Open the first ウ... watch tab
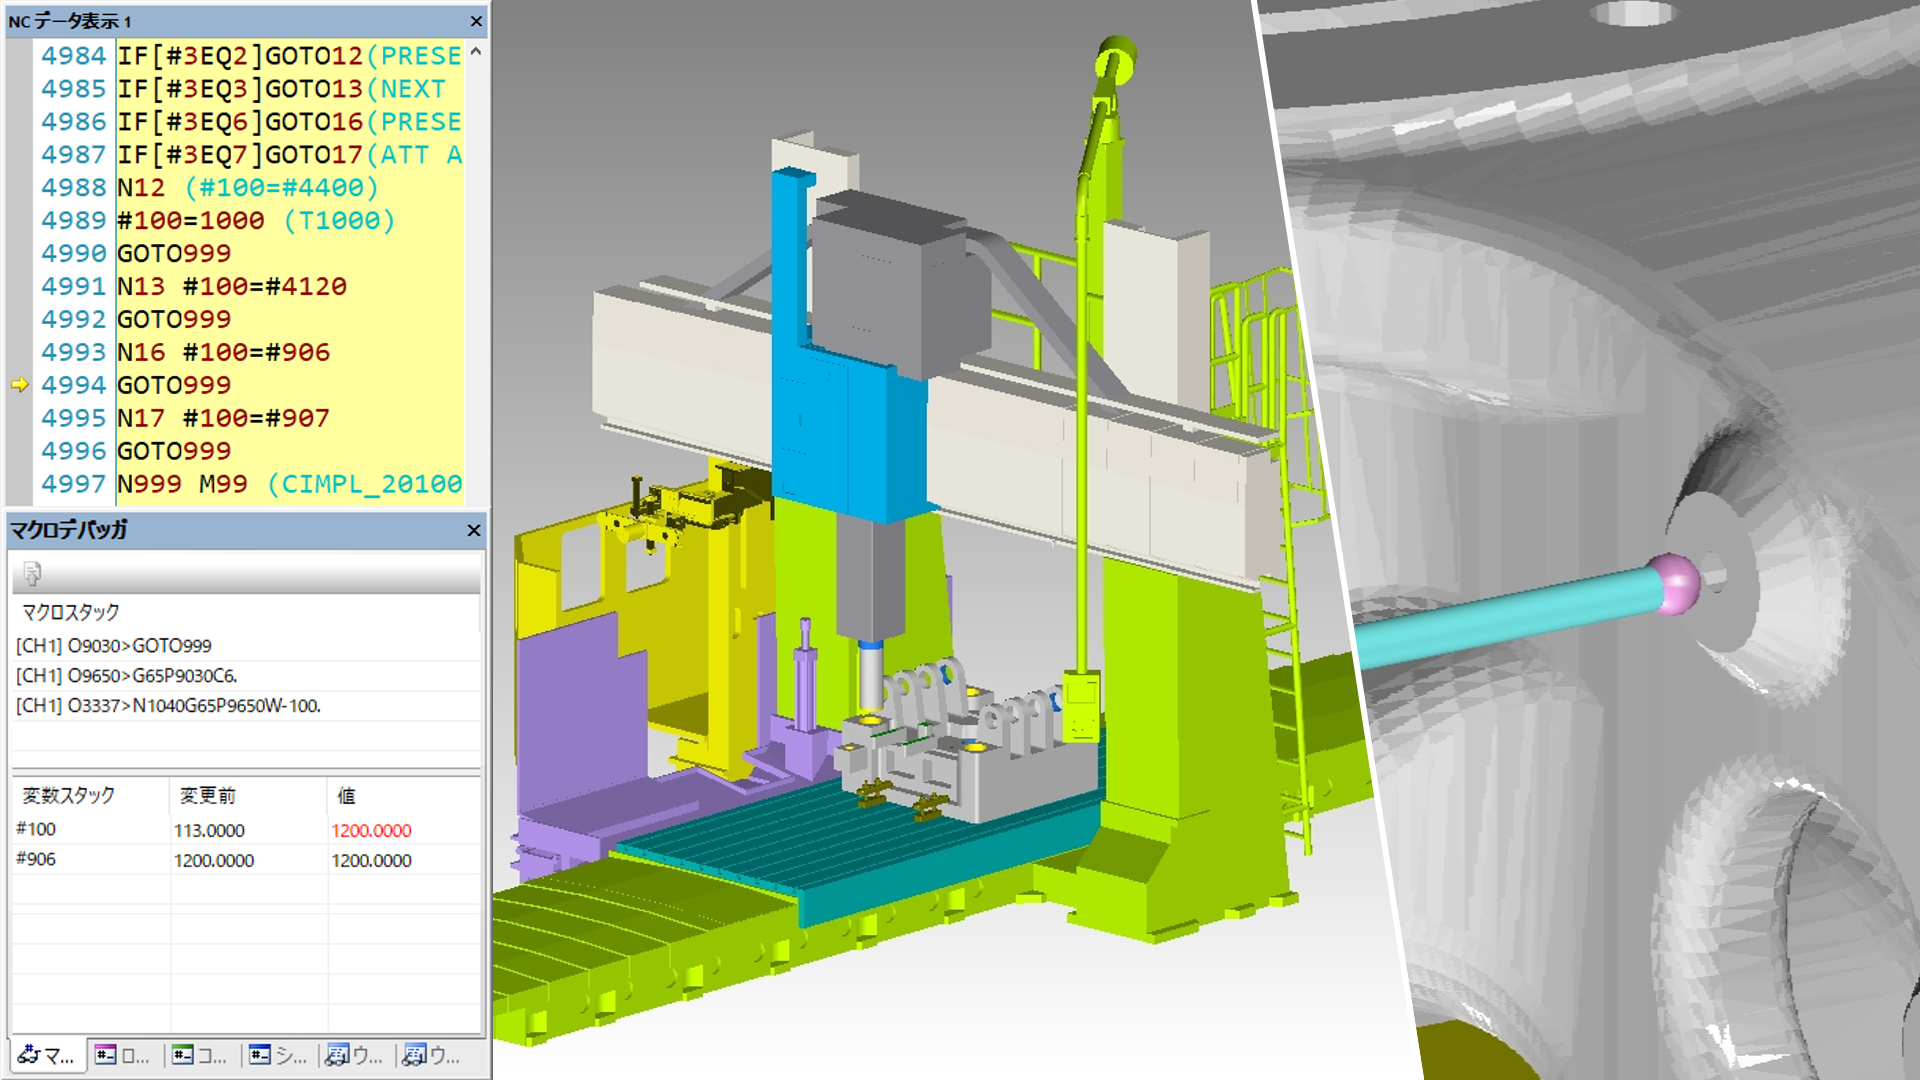This screenshot has width=1920, height=1080. pos(355,1055)
